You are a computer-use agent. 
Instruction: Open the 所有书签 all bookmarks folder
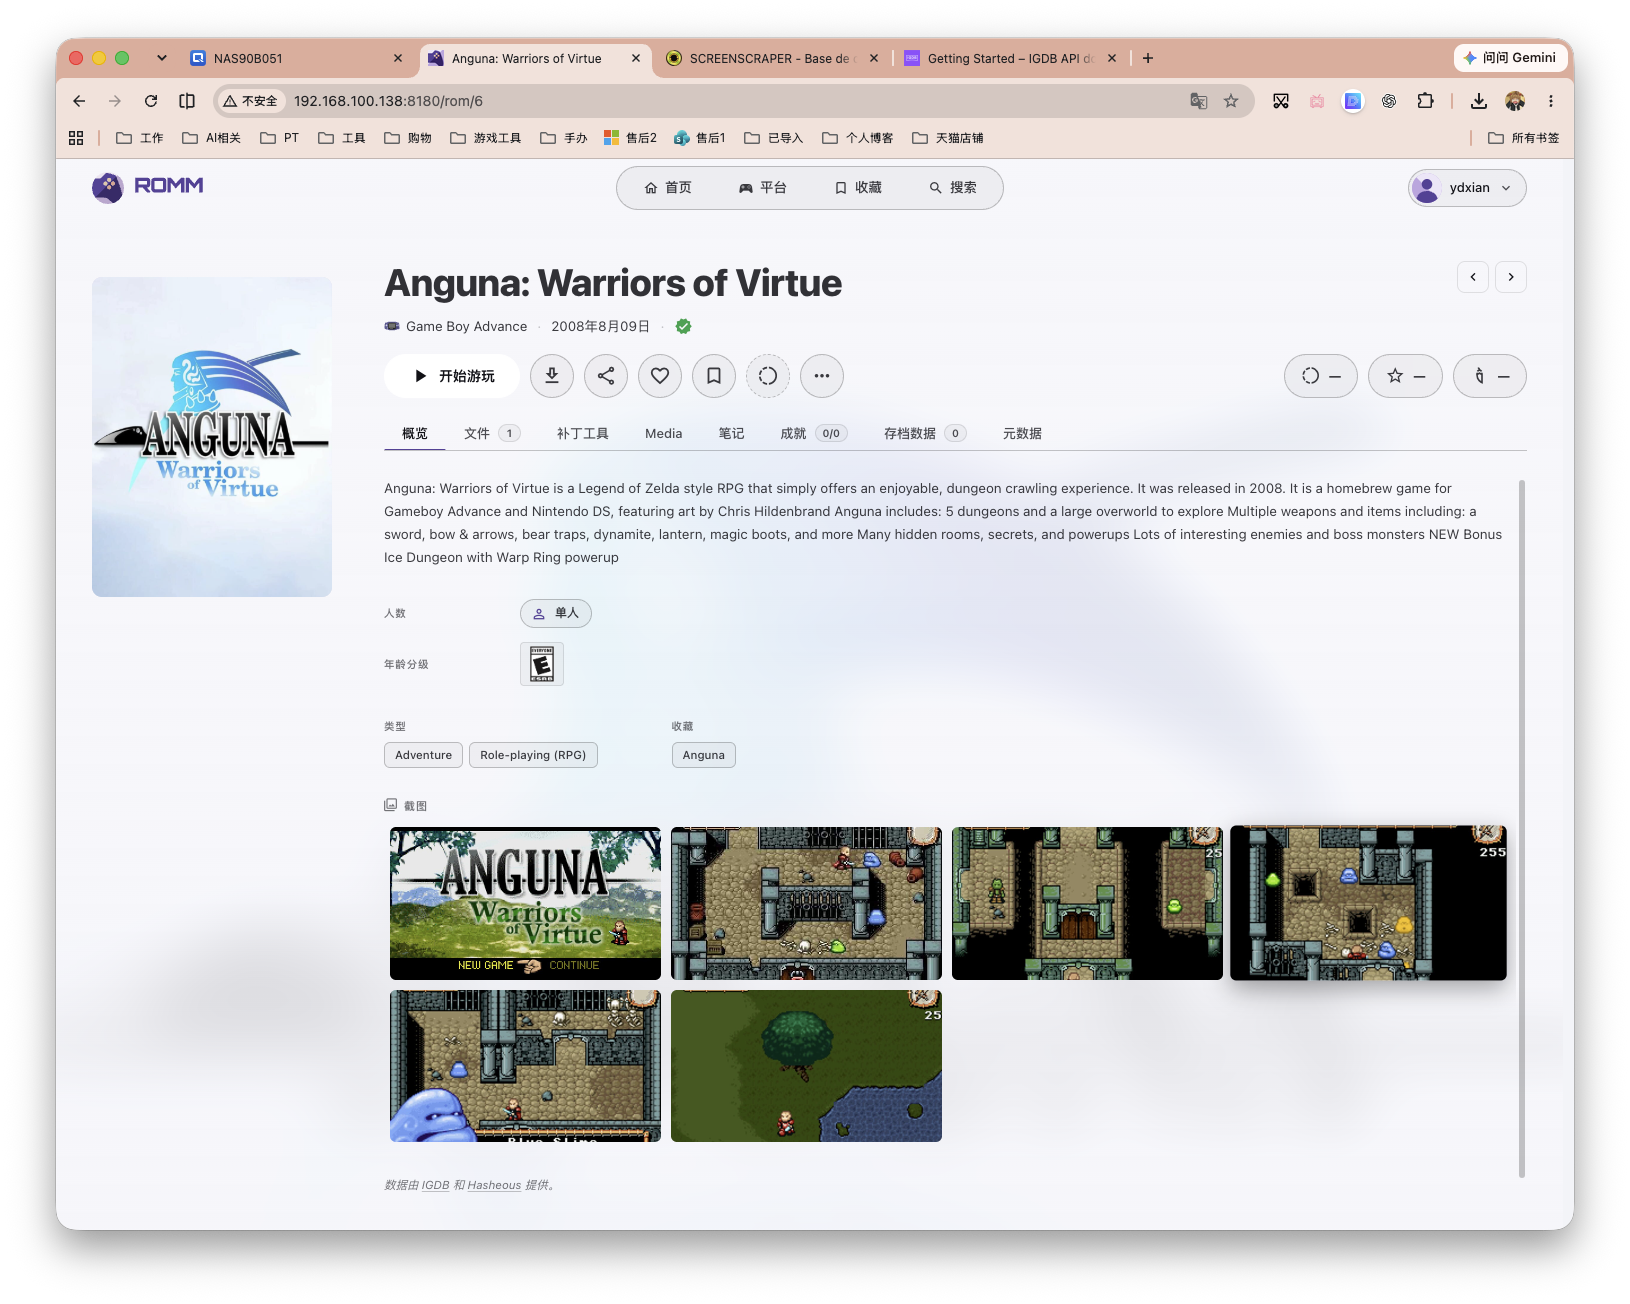(1524, 138)
